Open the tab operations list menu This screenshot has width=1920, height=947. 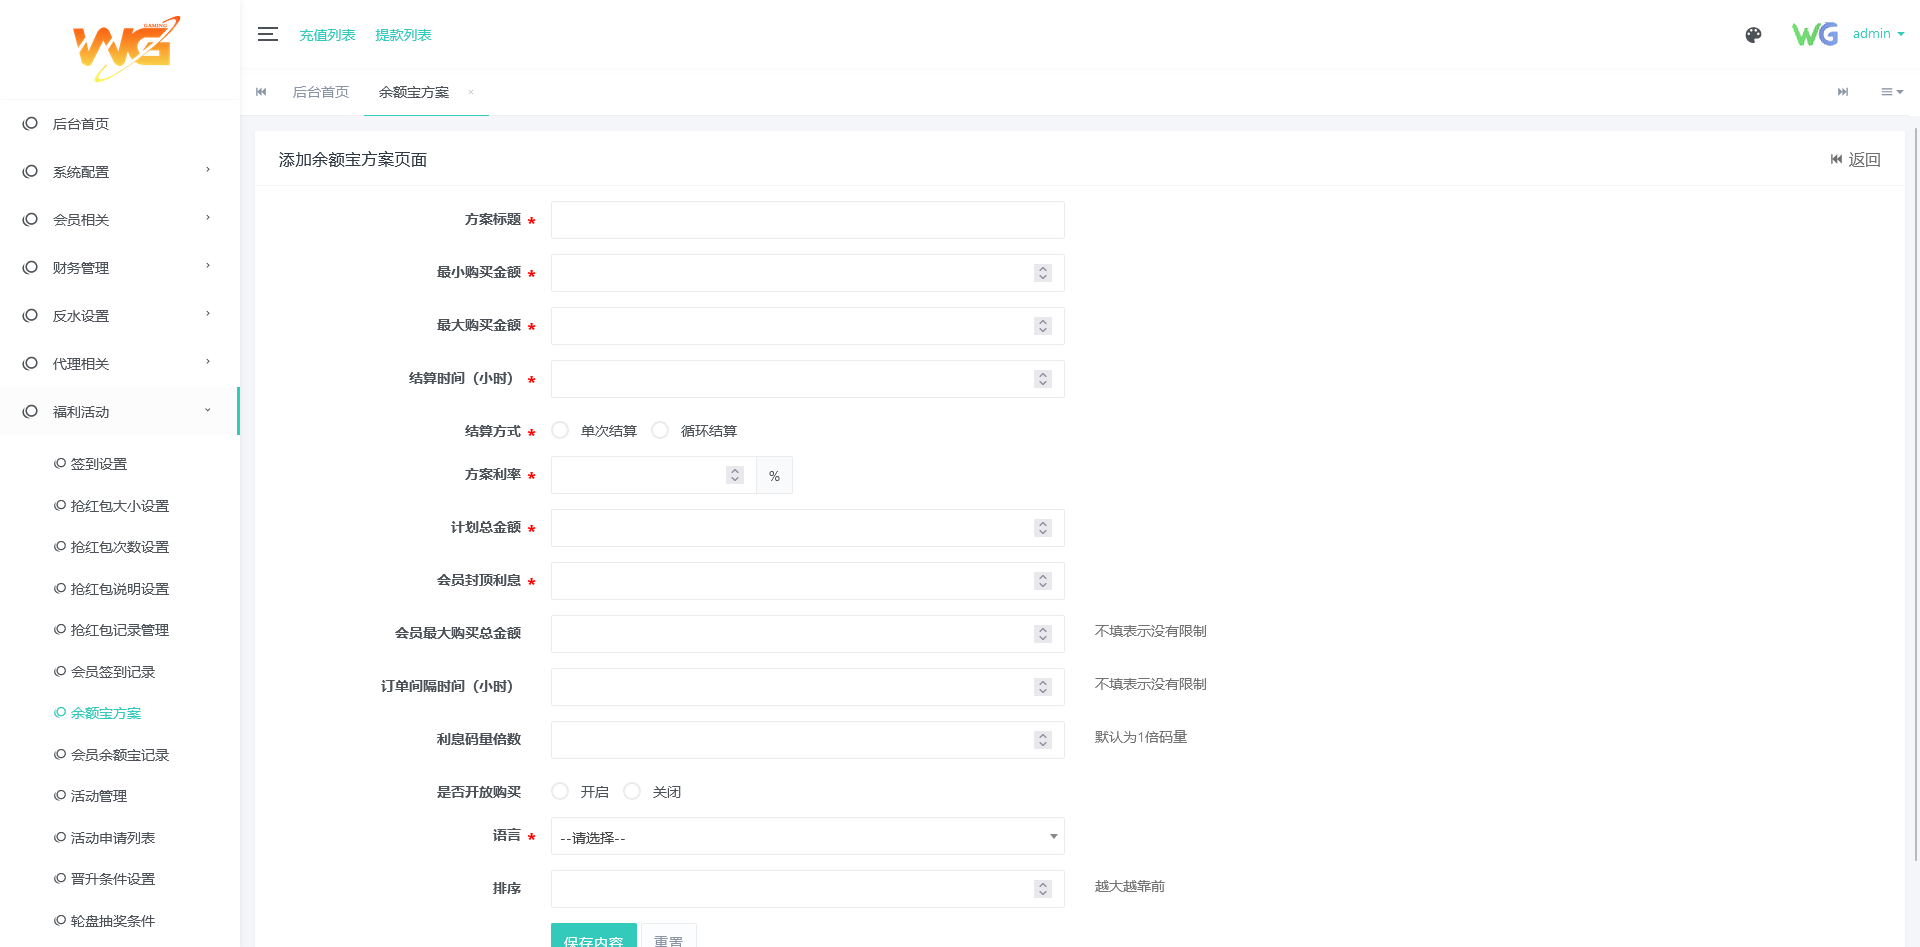pyautogui.click(x=1891, y=92)
